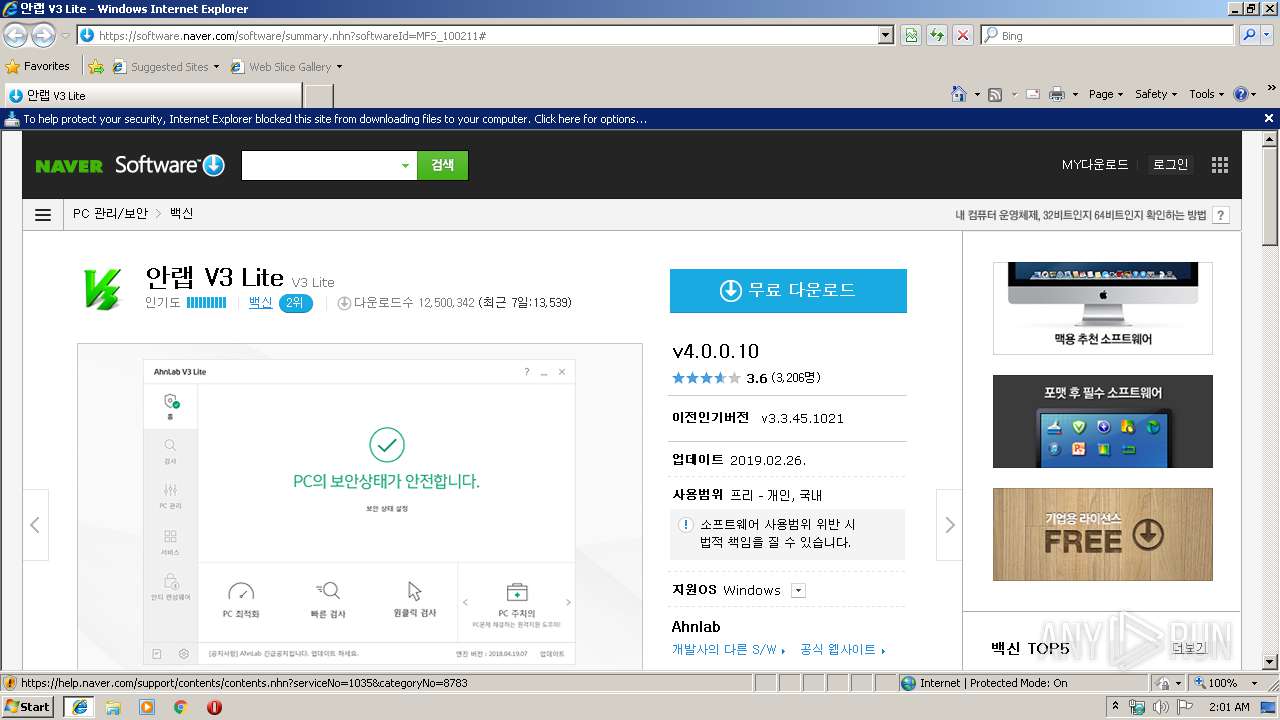
Task: Open the hamburger category menu
Action: pos(43,215)
